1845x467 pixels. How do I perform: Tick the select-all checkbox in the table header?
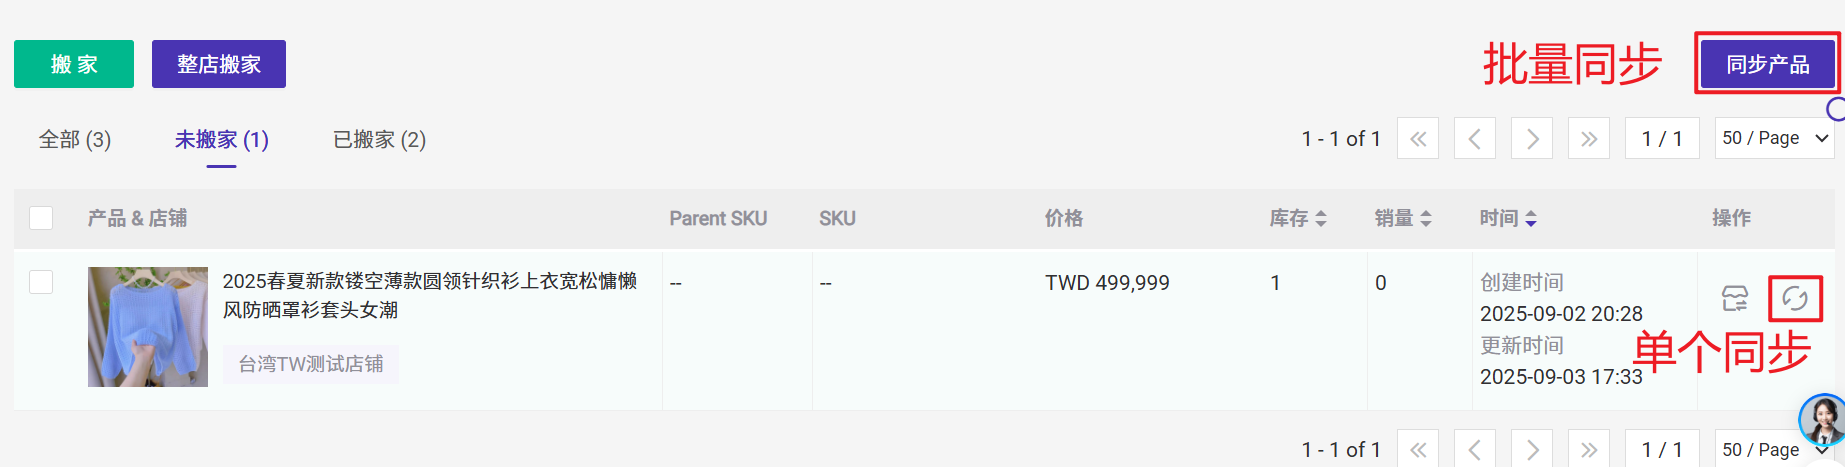[41, 218]
